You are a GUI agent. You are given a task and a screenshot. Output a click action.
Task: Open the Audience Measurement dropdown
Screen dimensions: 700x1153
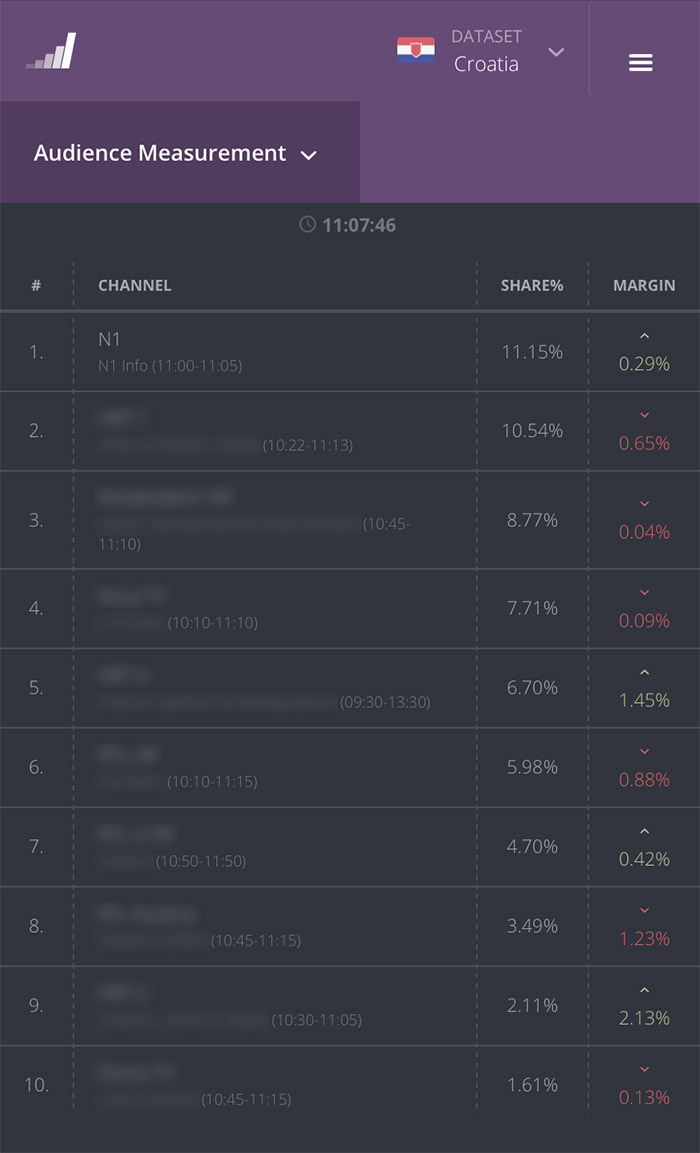176,153
